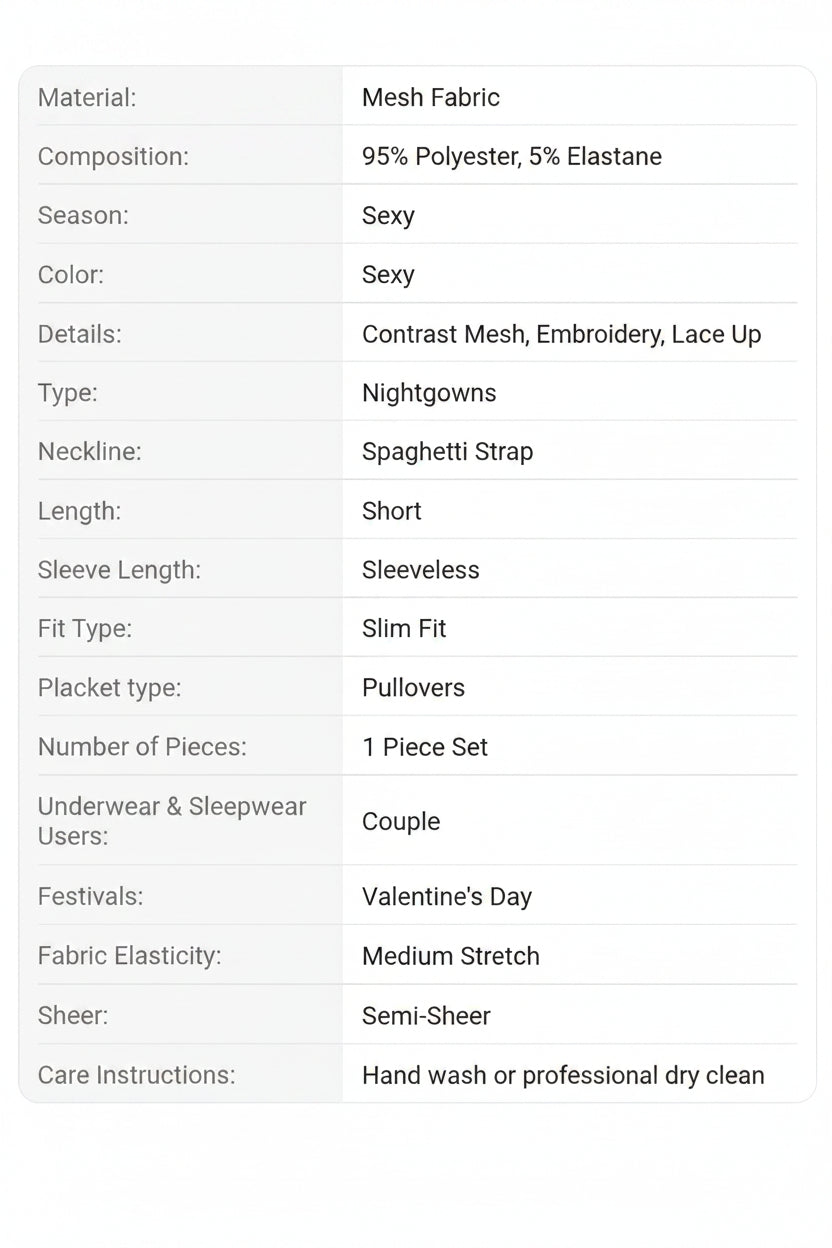Select Spaghetti Strap neckline value

tap(447, 452)
